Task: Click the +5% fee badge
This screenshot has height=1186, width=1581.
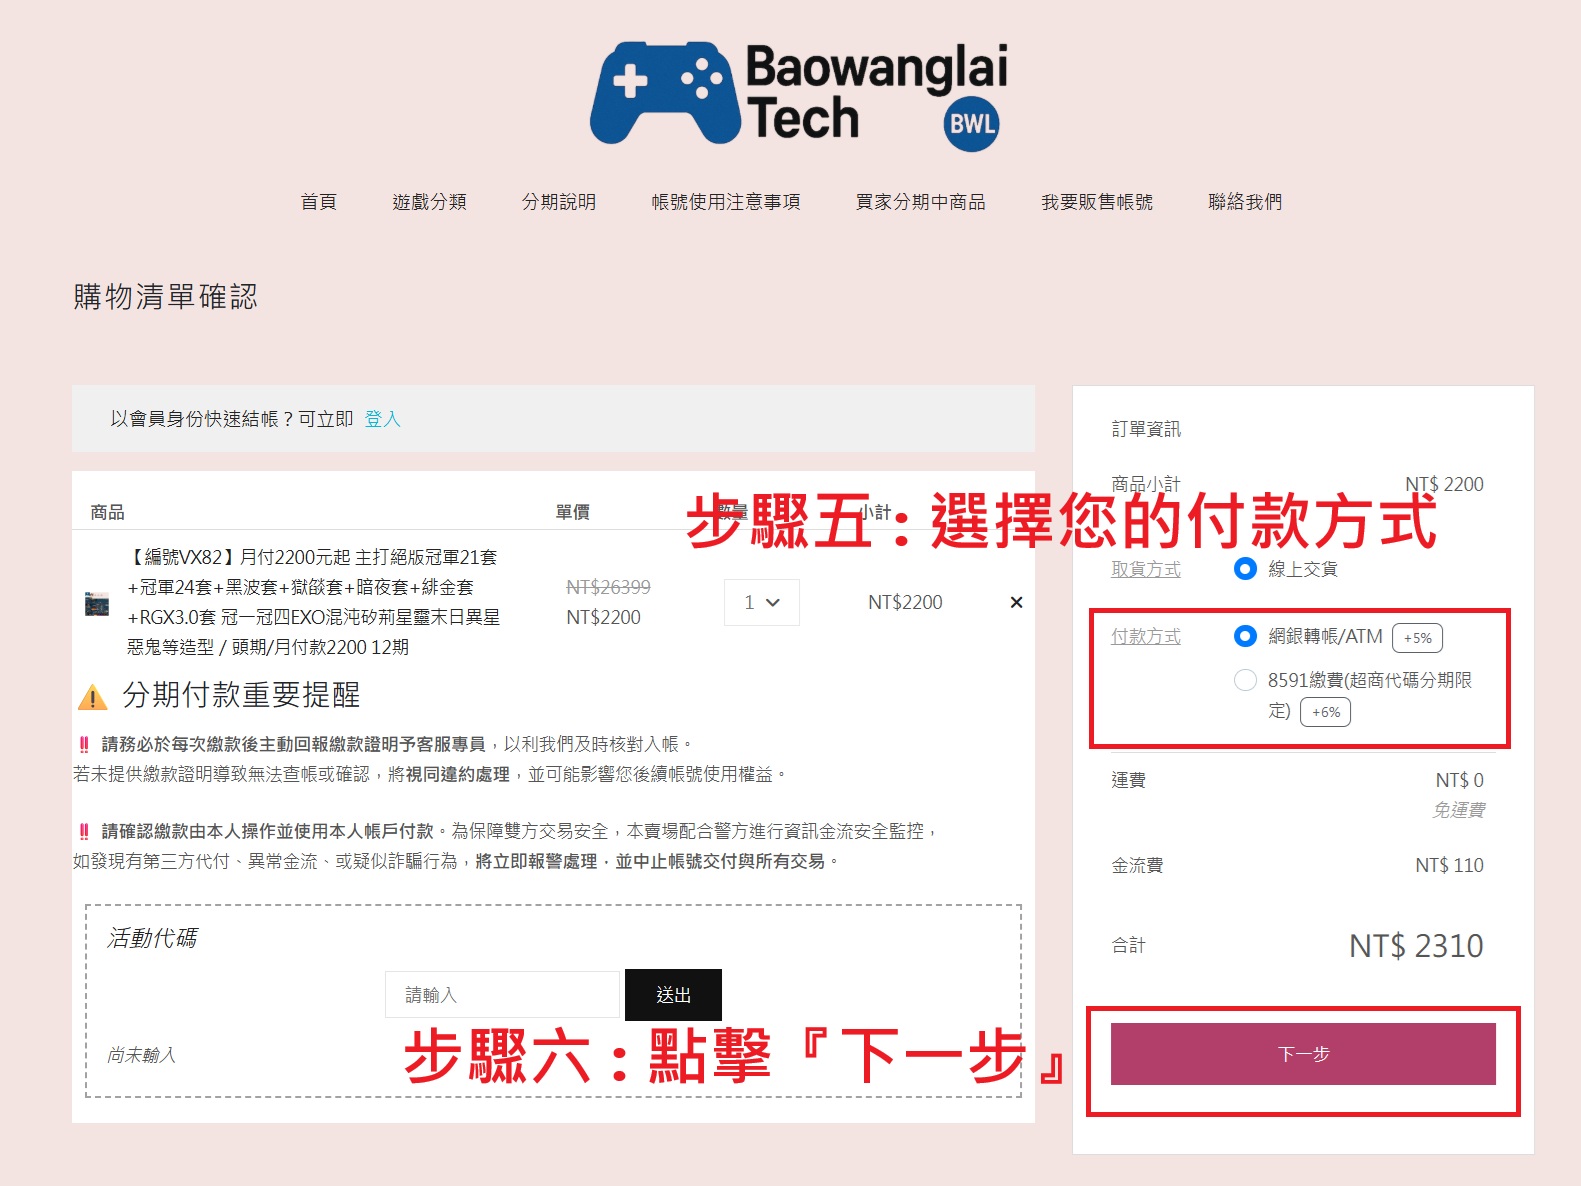Action: click(1417, 638)
